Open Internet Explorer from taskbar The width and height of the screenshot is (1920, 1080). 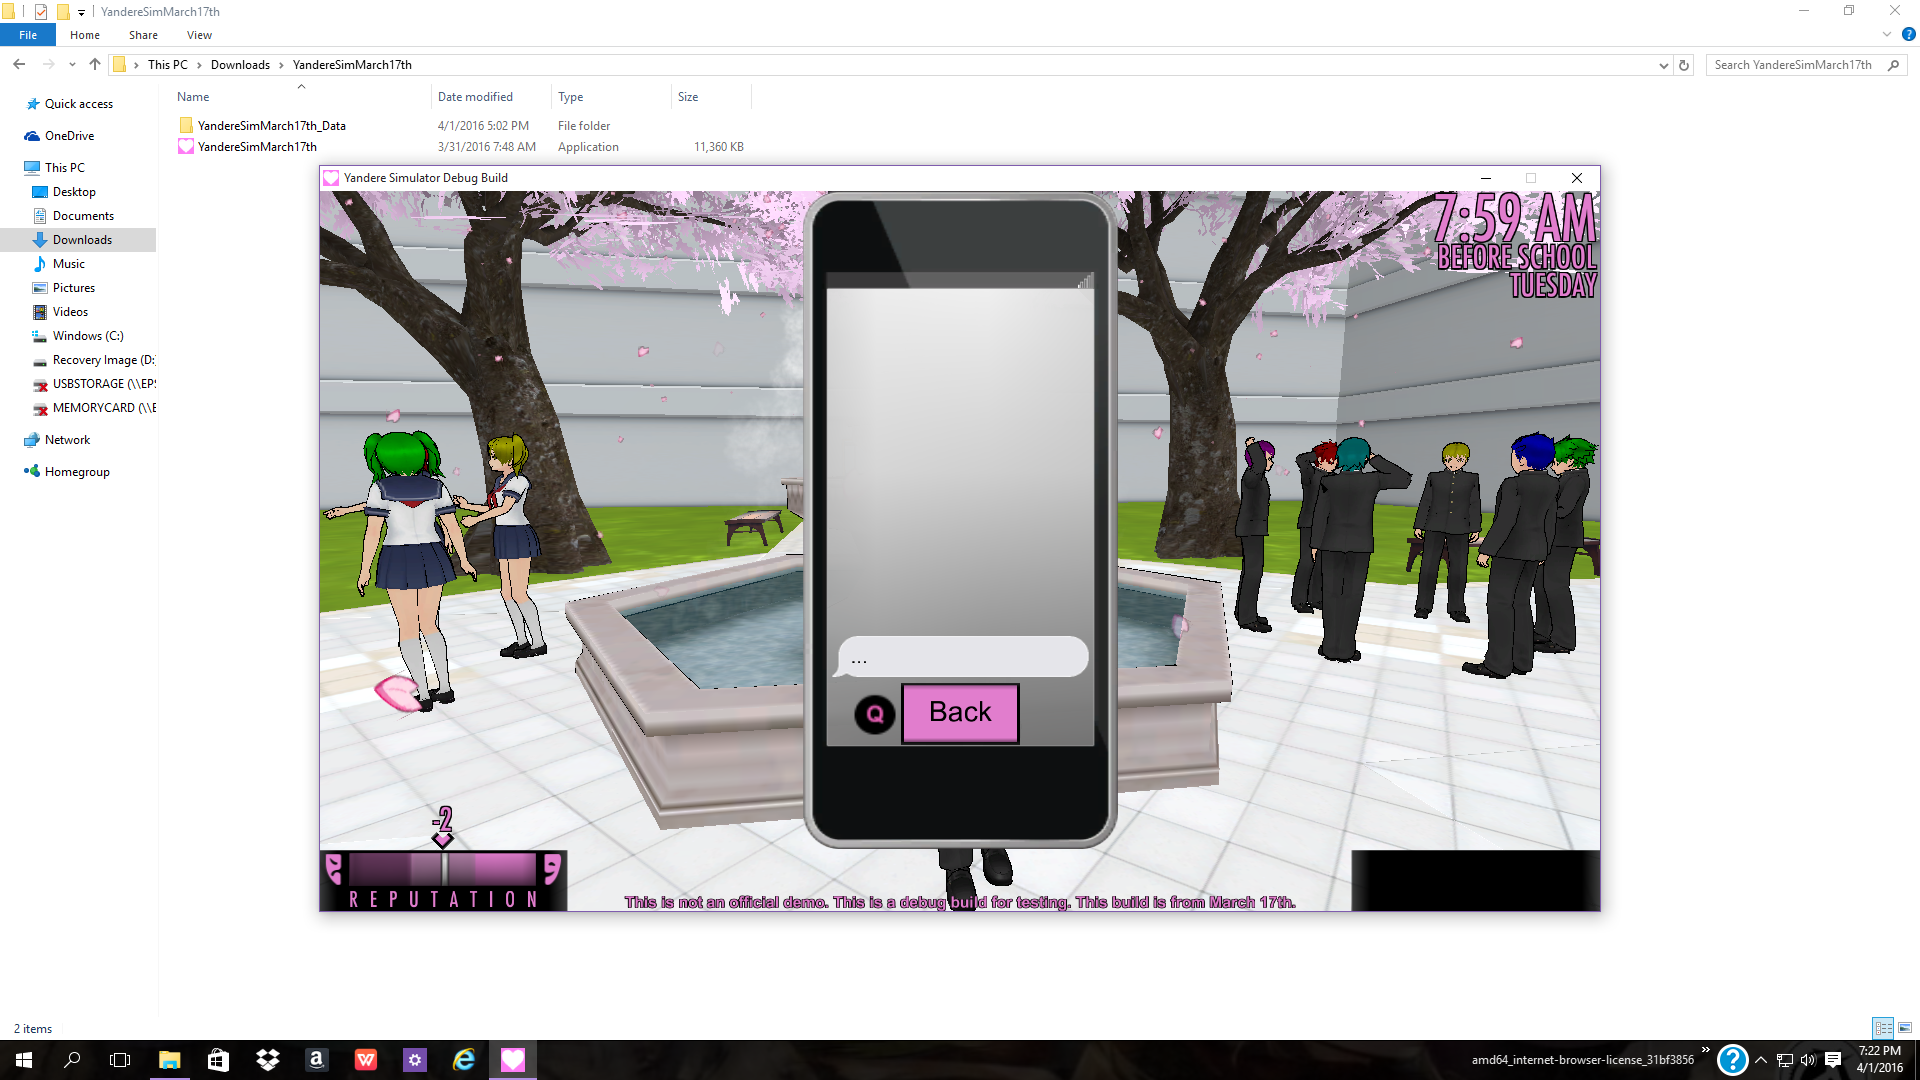click(x=464, y=1060)
